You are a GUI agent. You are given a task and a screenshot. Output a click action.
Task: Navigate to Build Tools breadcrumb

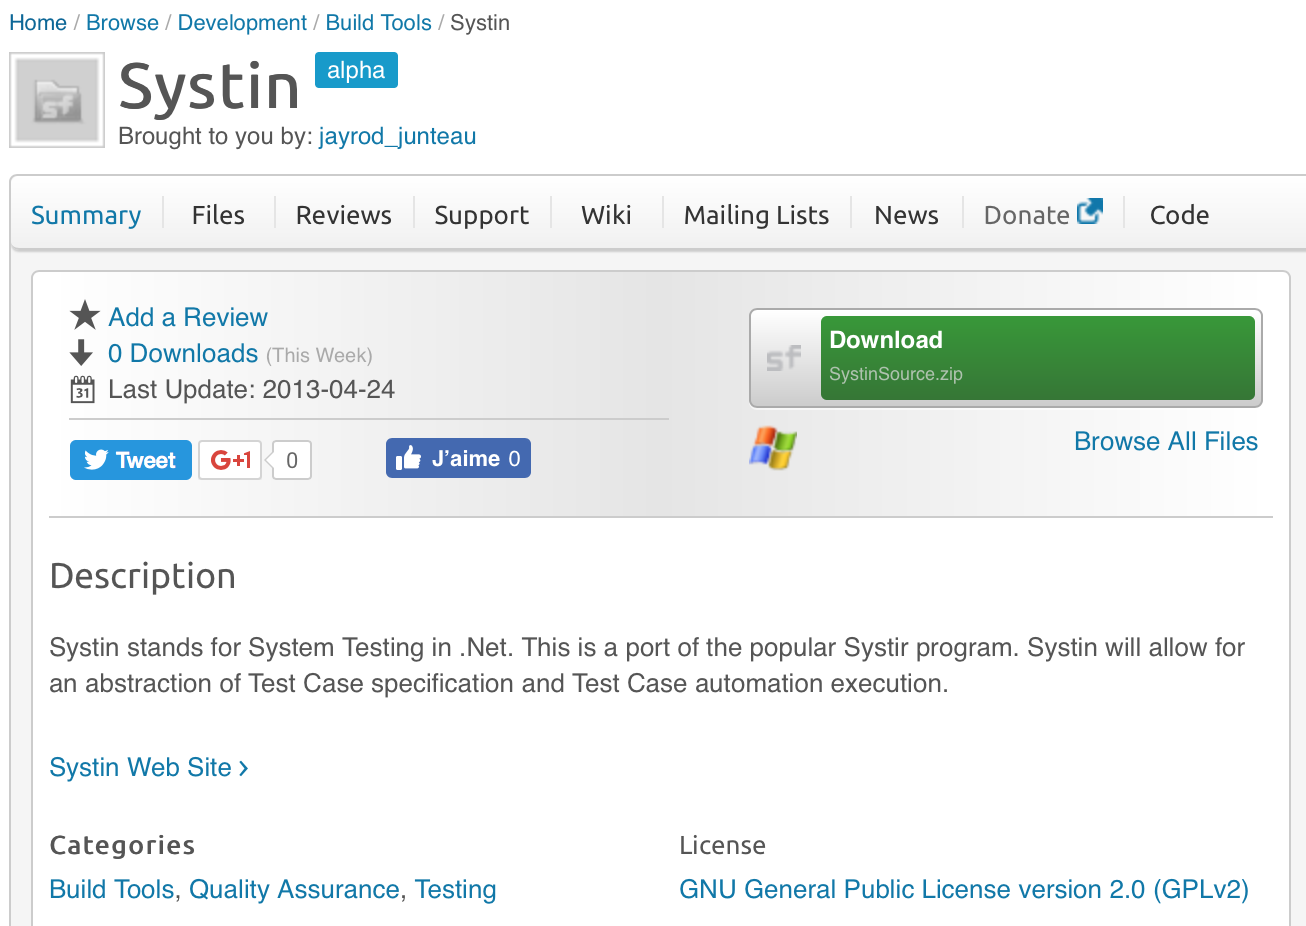tap(378, 22)
